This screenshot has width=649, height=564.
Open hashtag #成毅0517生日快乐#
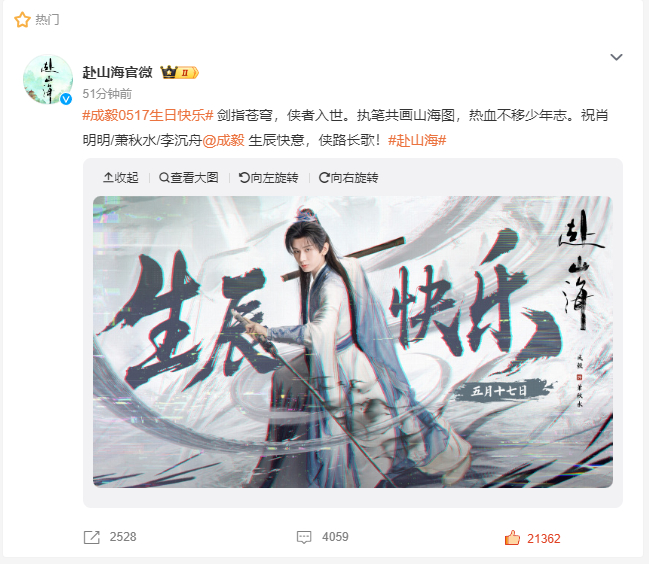(x=148, y=115)
